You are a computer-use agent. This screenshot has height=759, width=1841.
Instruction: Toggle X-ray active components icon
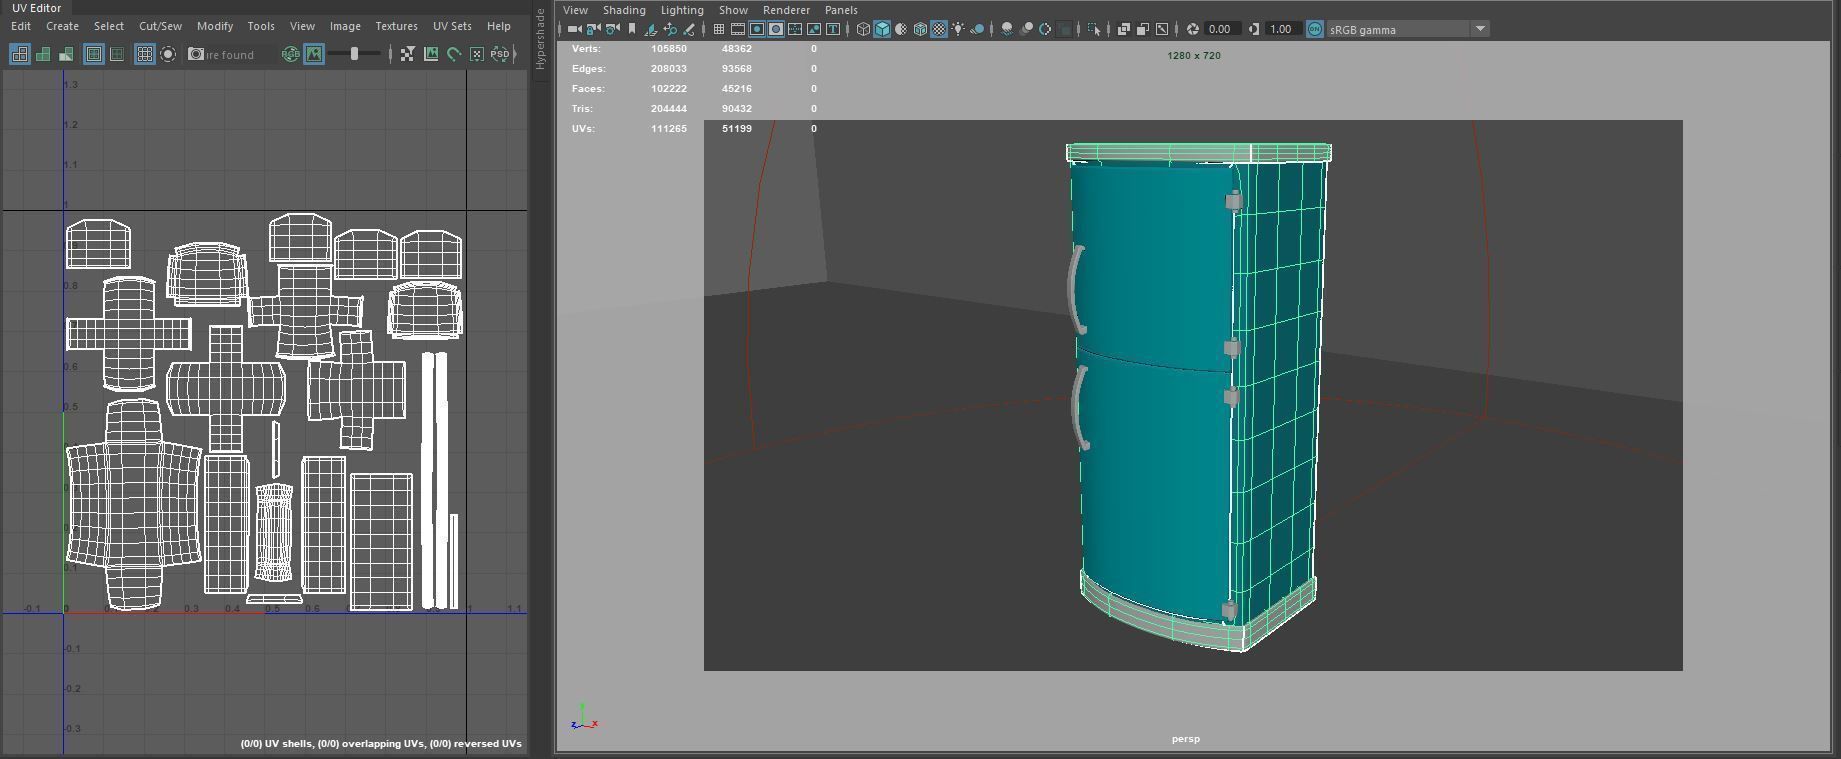coord(1142,29)
